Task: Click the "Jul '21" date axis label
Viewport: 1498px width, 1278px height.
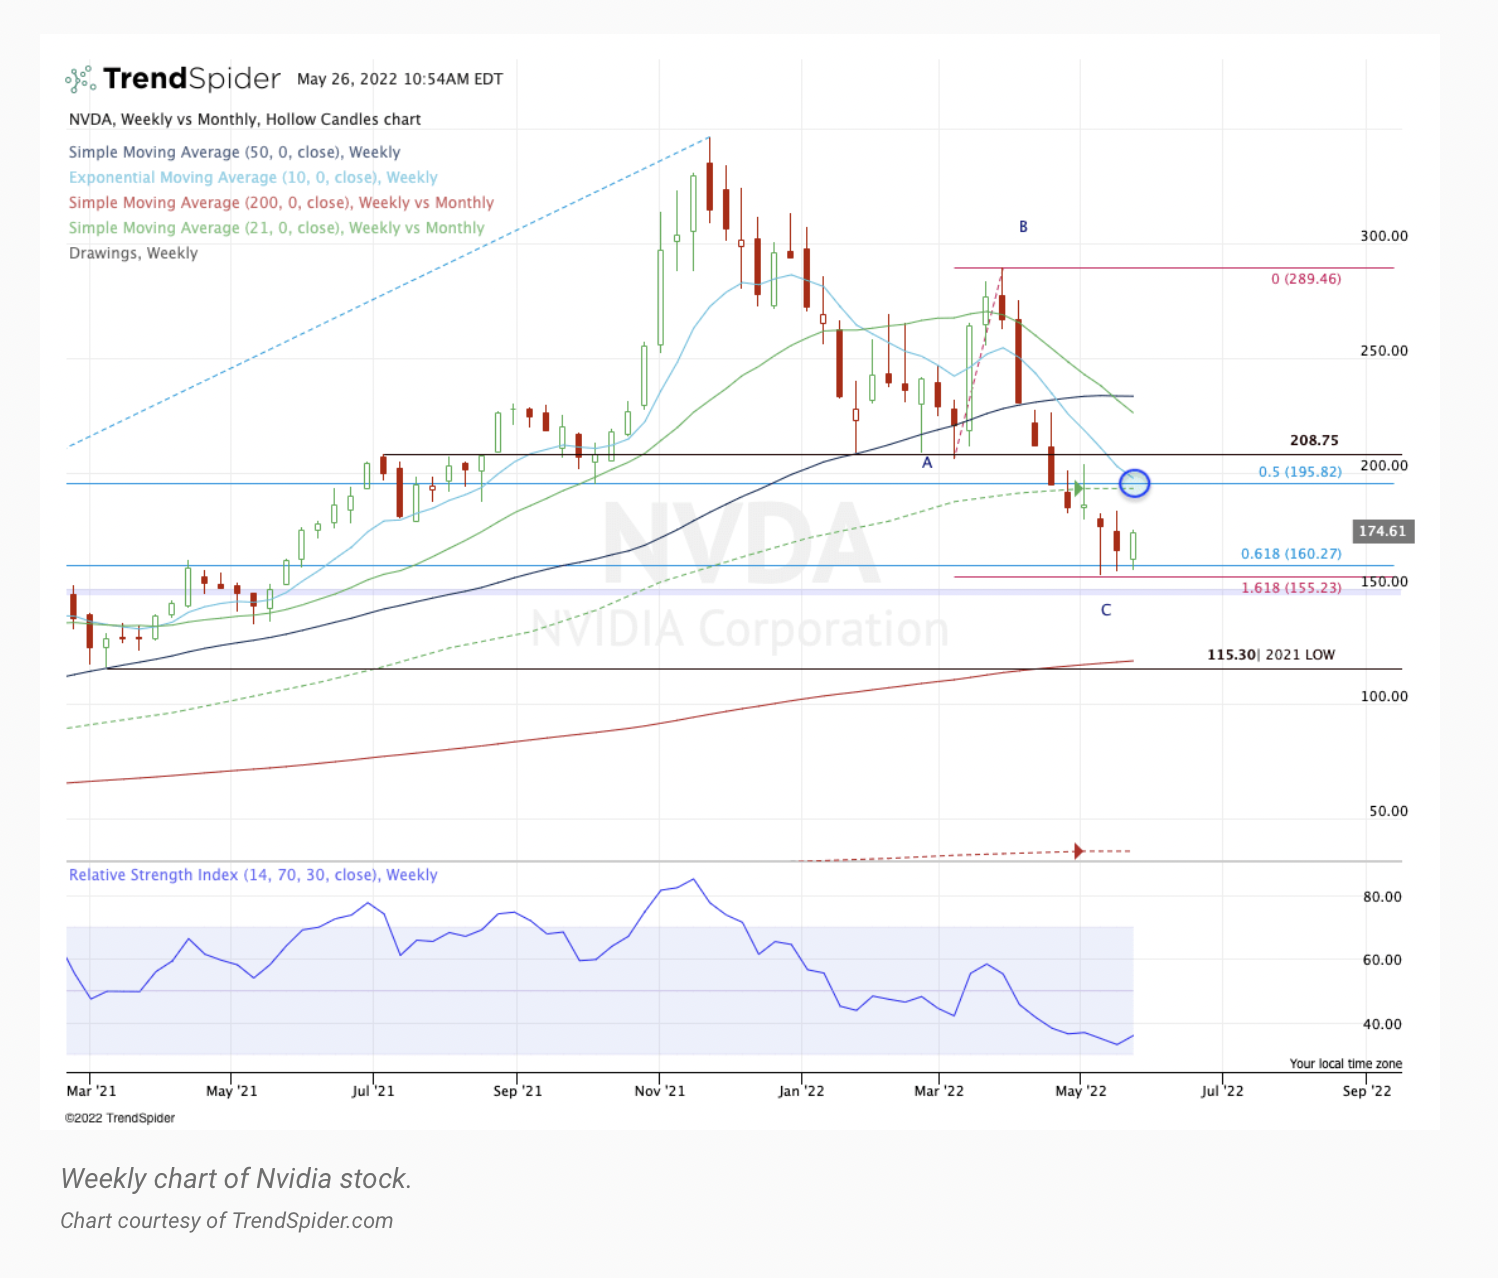Action: 373,1091
